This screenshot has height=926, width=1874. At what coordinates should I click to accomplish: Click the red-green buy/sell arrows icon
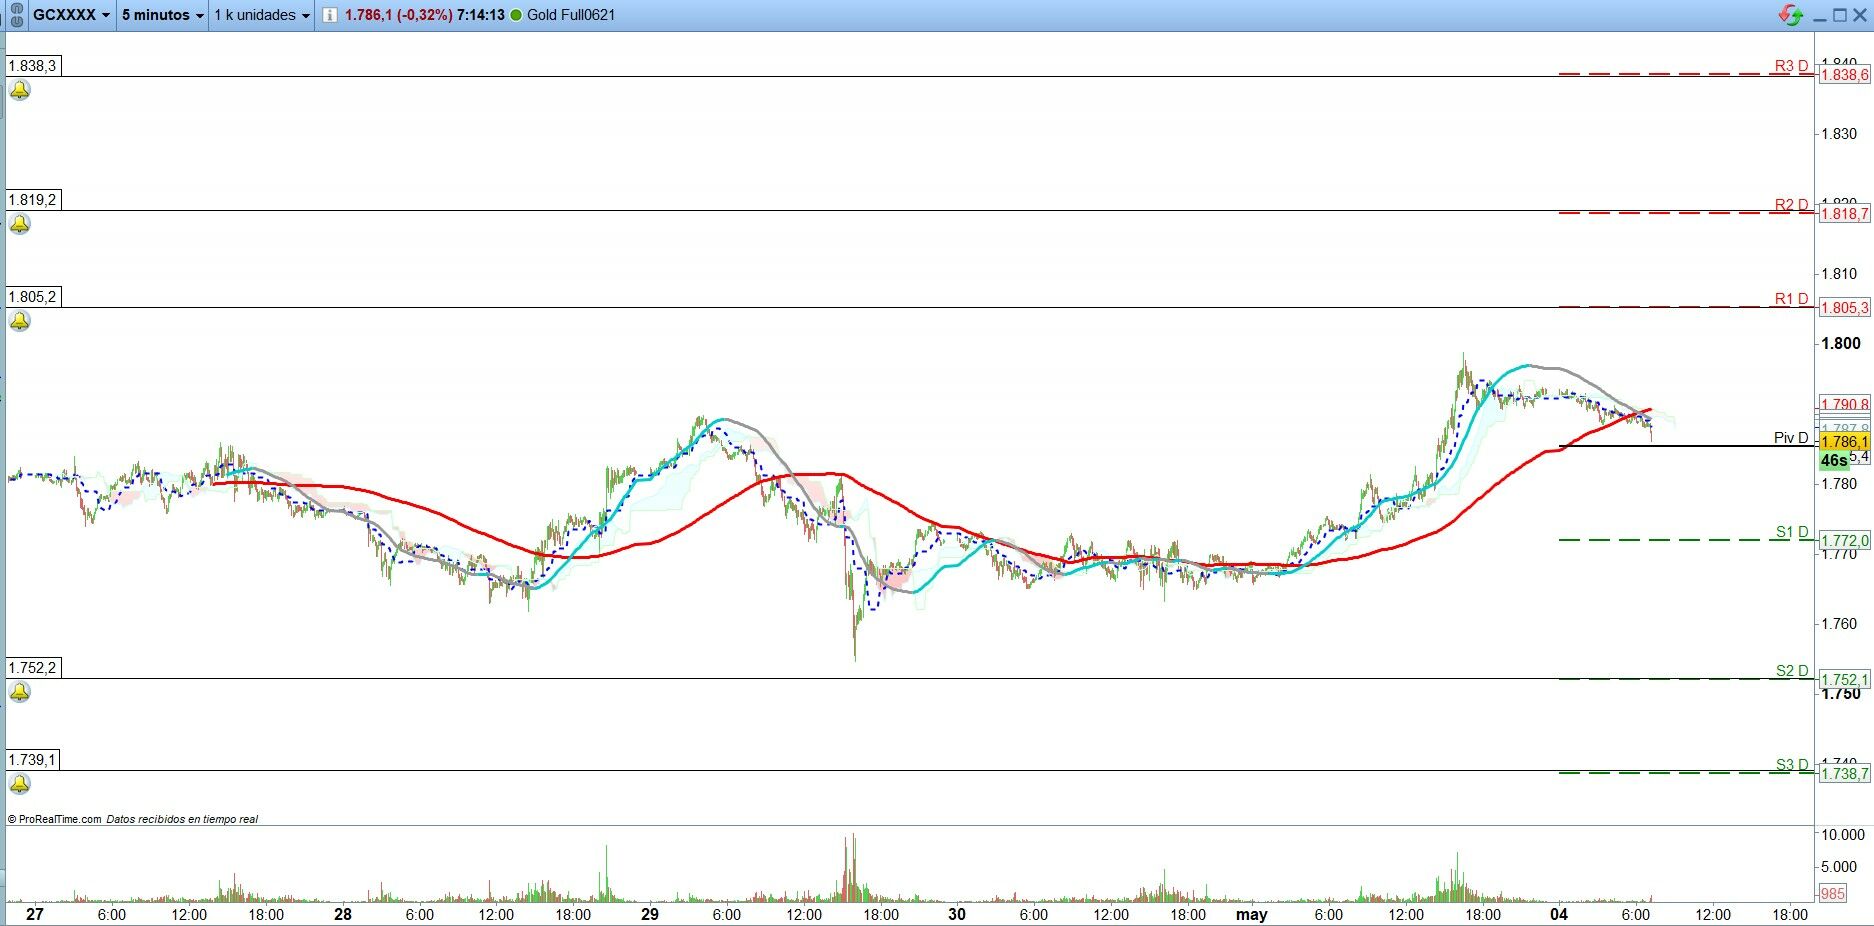1790,15
